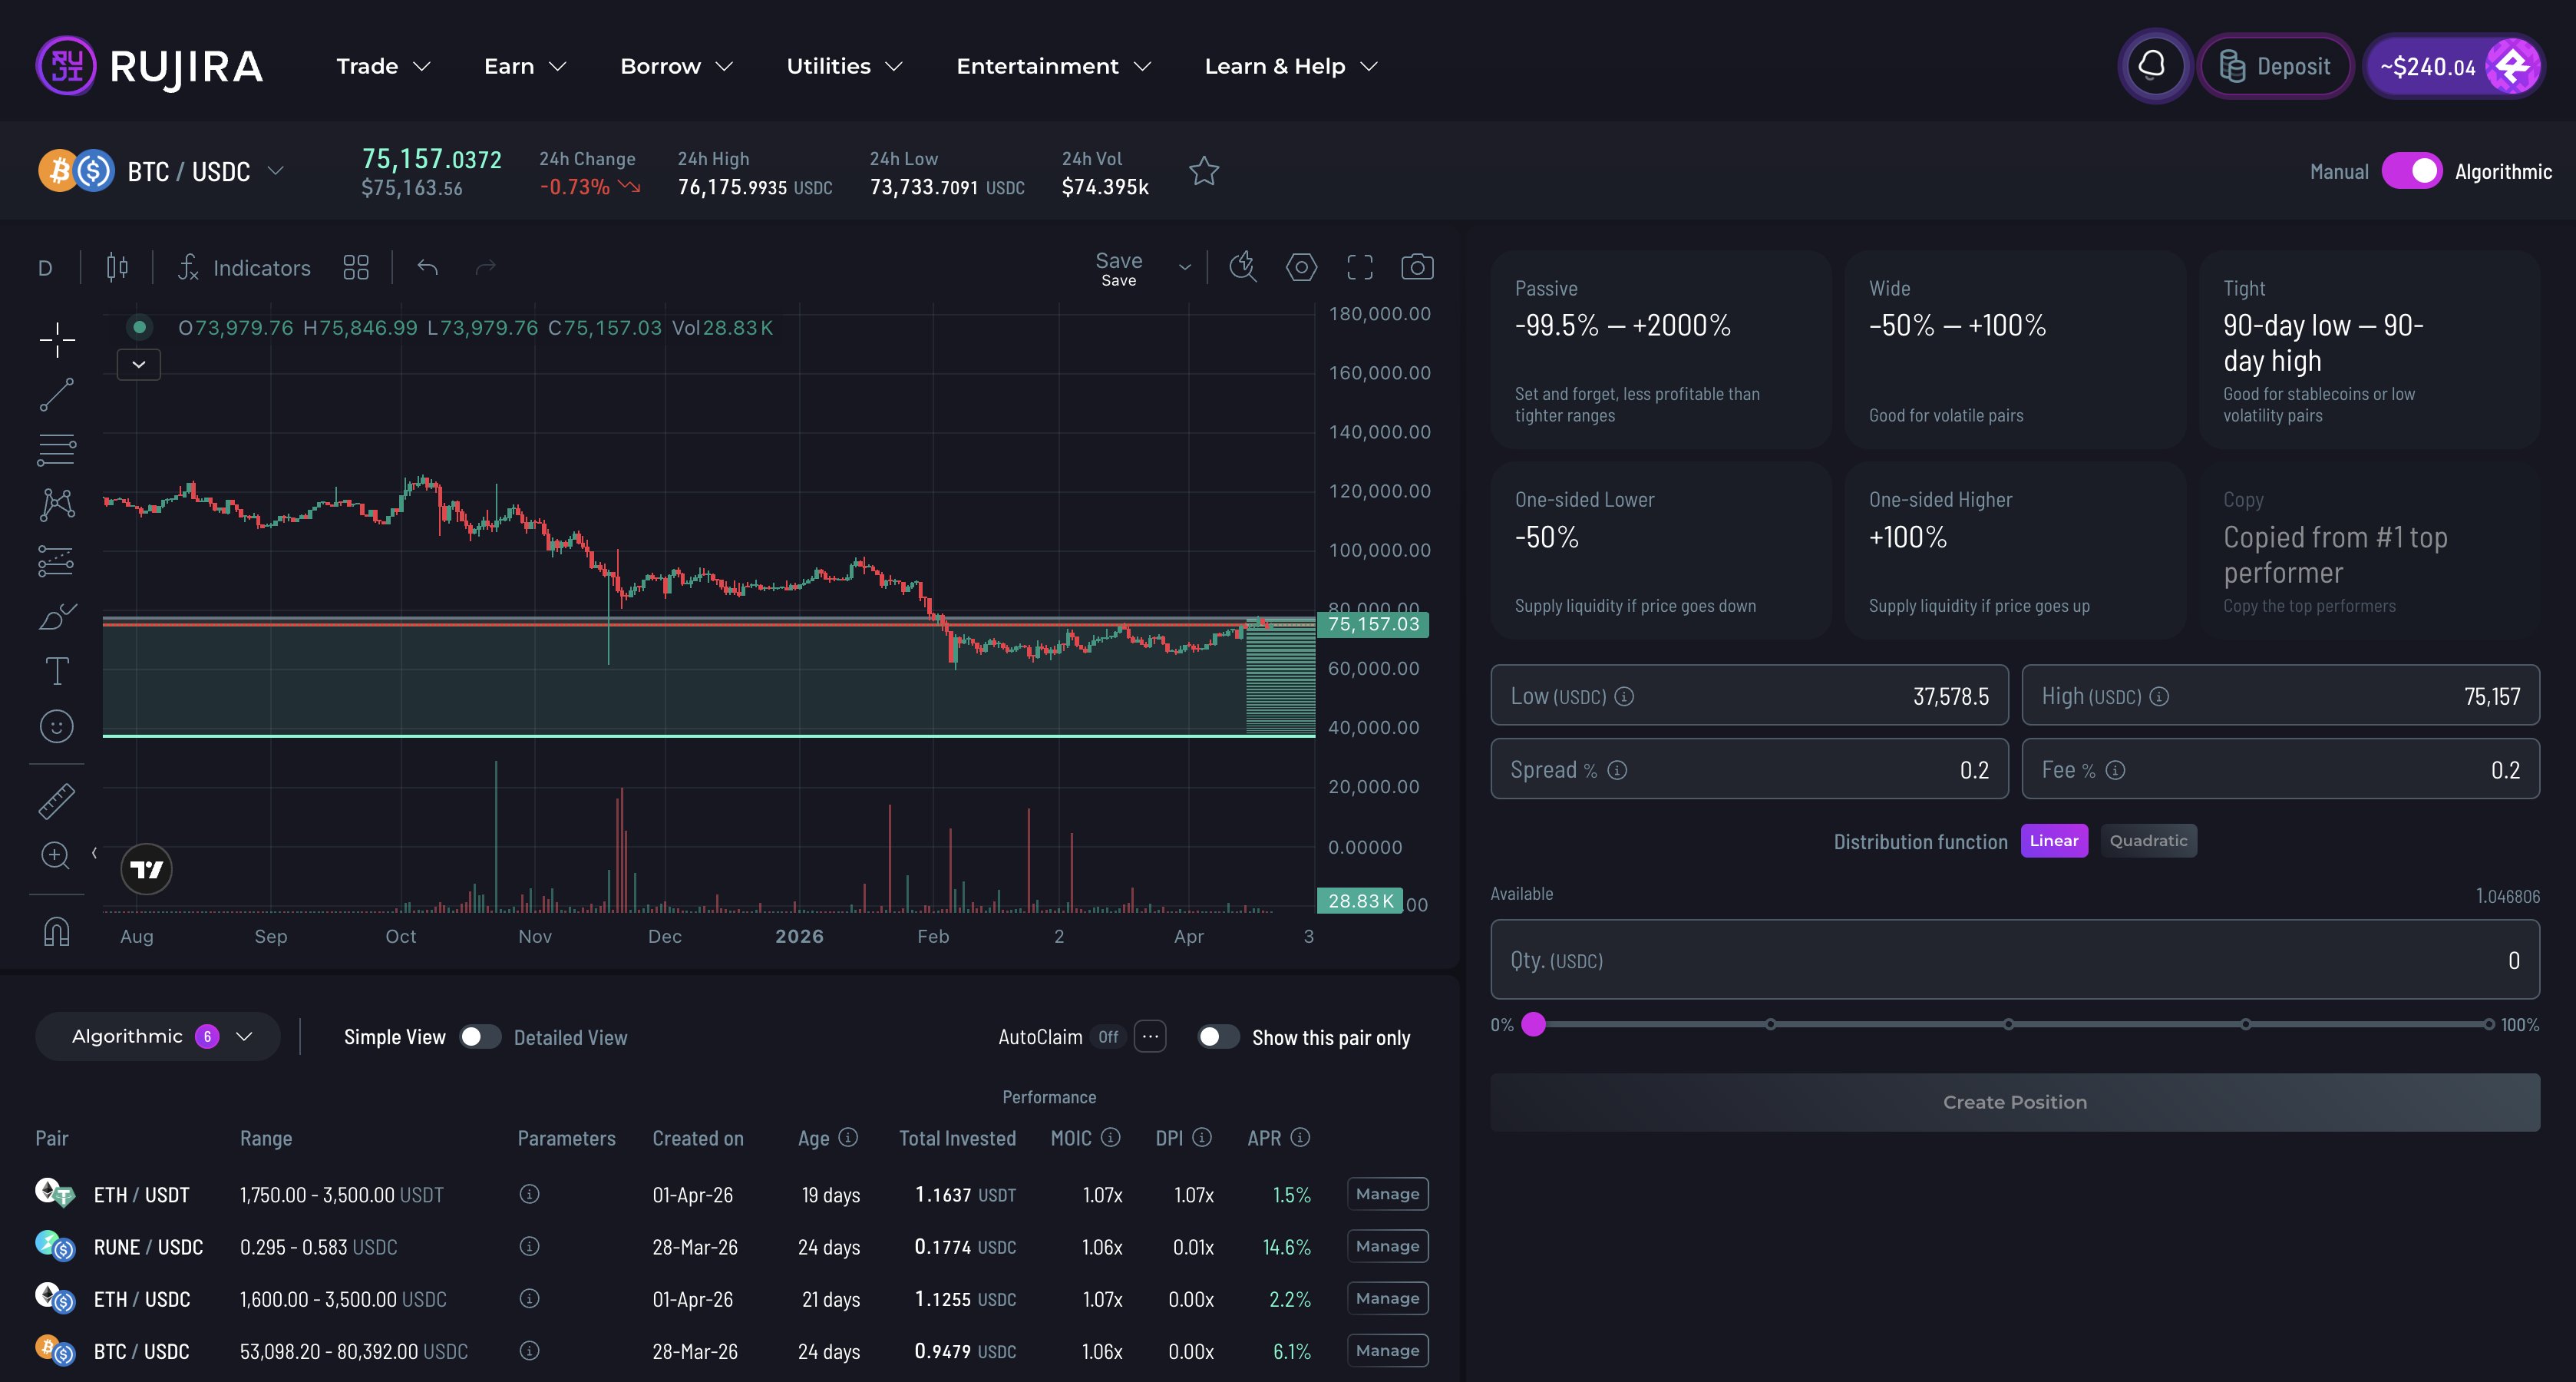Show info tooltip for Low (USDC)

1625,696
